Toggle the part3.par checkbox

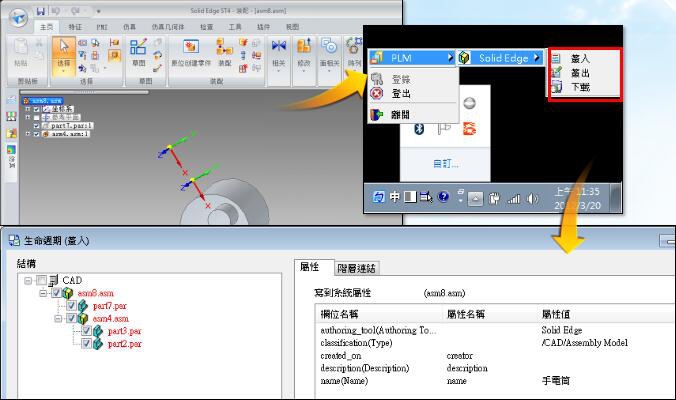[87, 331]
